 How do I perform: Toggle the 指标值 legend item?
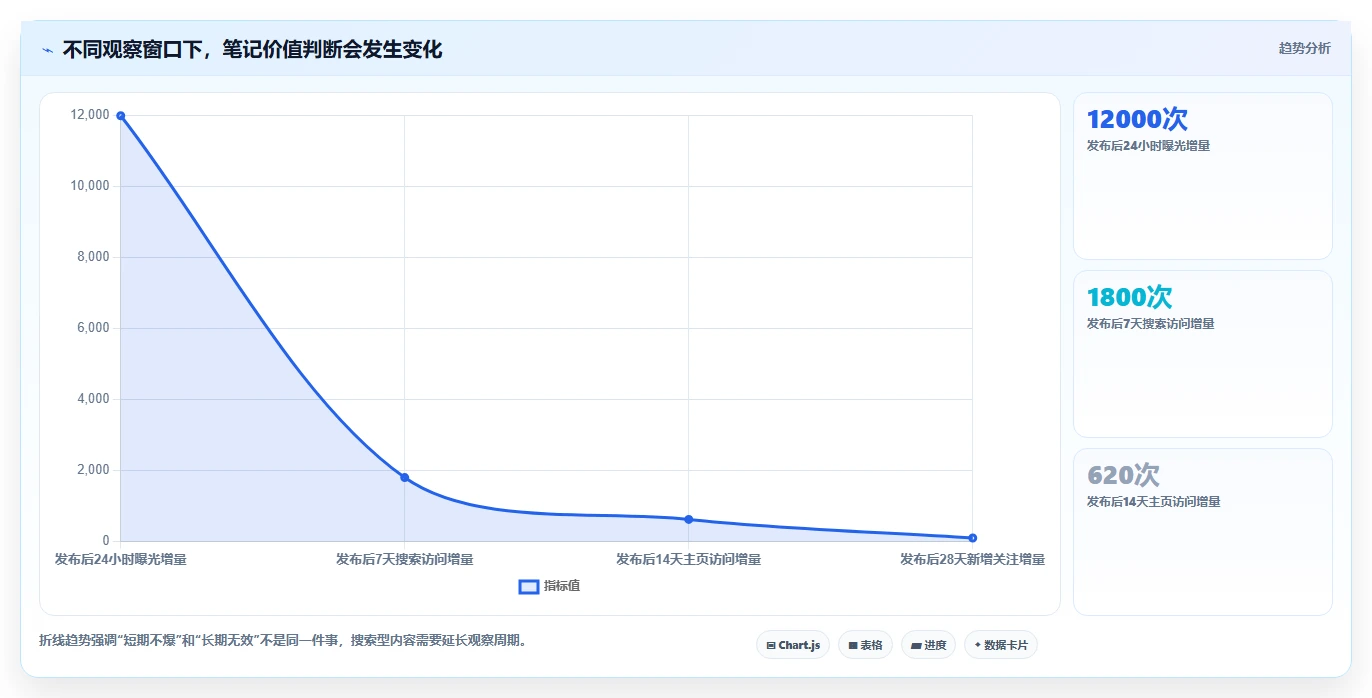(549, 586)
